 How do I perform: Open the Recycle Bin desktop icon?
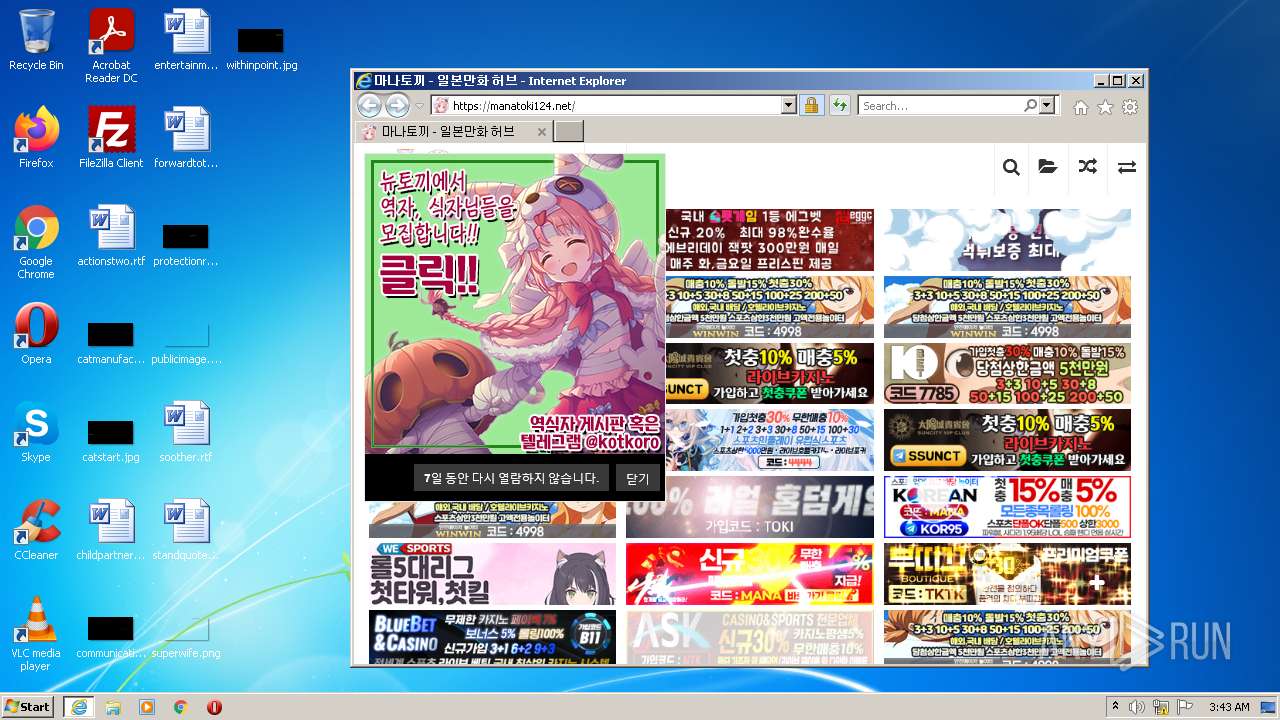(36, 40)
